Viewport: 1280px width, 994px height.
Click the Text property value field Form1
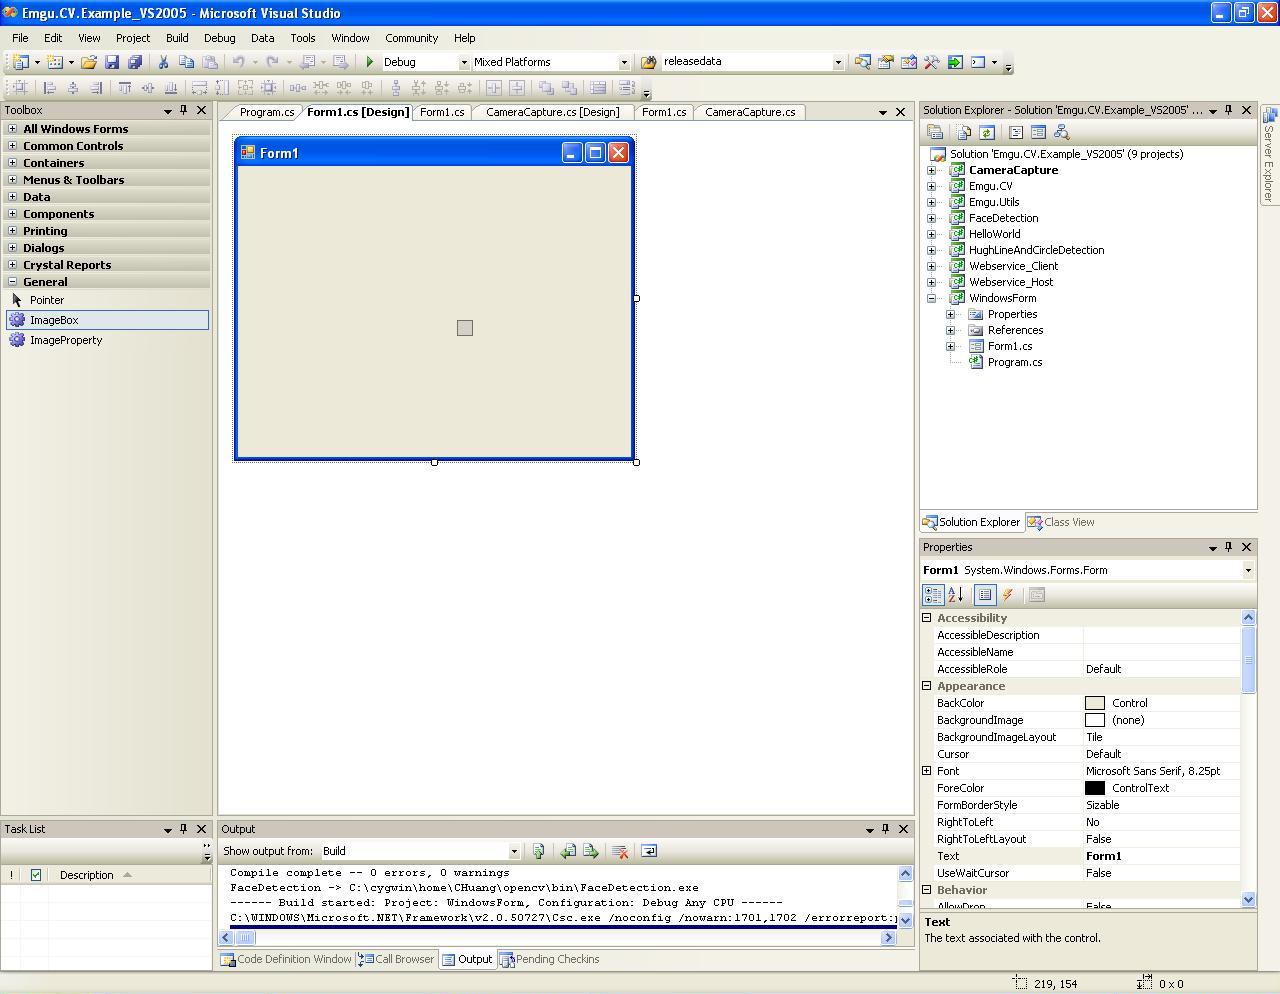1162,856
